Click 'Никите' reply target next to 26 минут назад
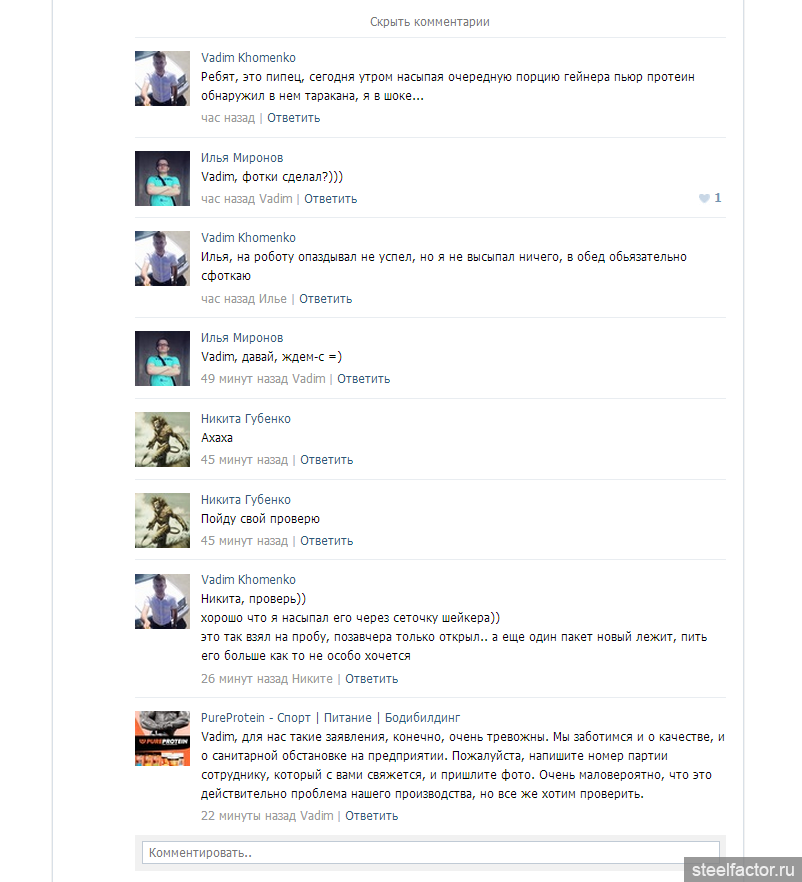The width and height of the screenshot is (802, 882). tap(312, 679)
